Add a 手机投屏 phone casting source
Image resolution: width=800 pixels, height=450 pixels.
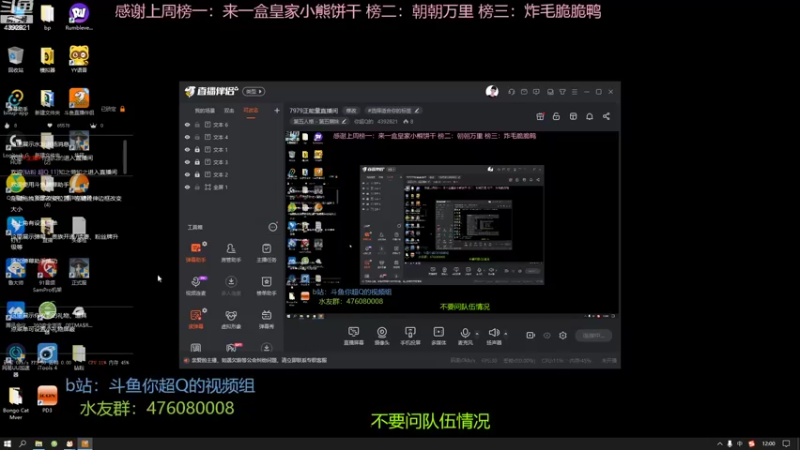(x=410, y=336)
